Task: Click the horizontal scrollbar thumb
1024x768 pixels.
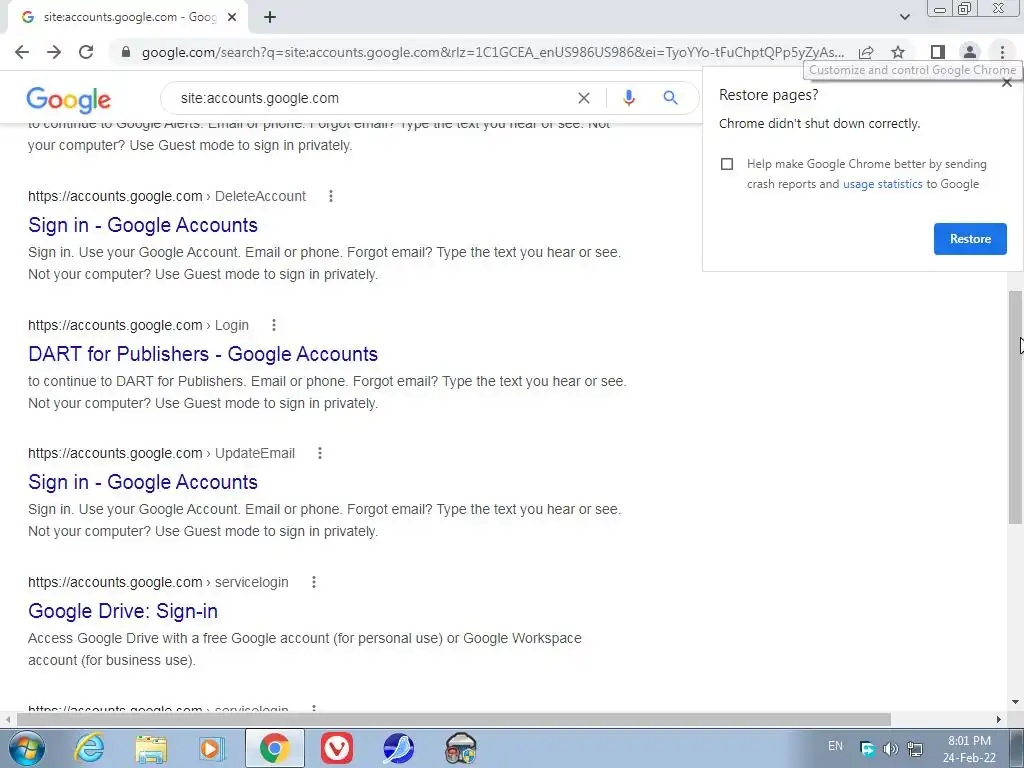Action: click(x=453, y=719)
